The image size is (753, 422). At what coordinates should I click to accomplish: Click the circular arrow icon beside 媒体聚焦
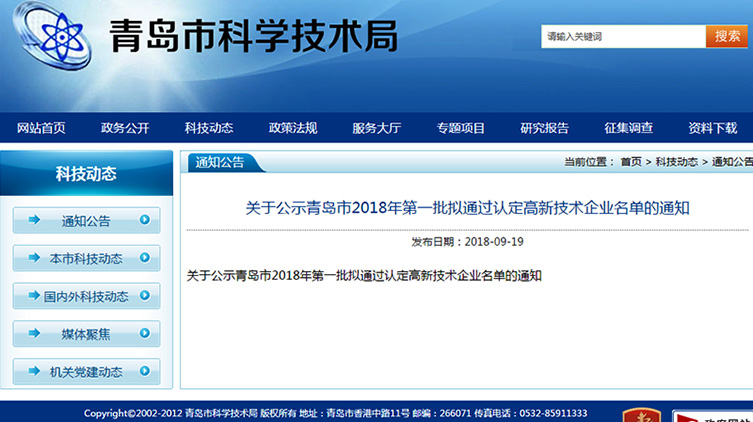coord(145,334)
